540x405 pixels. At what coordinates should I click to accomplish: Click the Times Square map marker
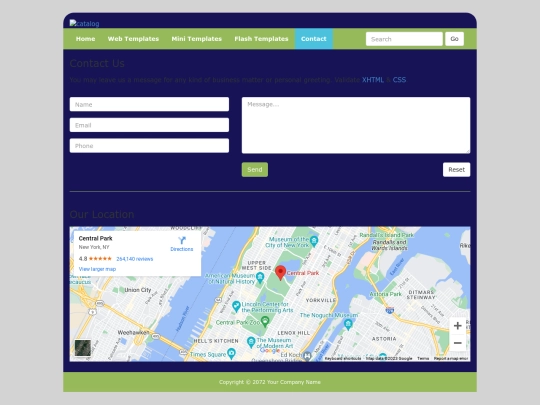(232, 353)
